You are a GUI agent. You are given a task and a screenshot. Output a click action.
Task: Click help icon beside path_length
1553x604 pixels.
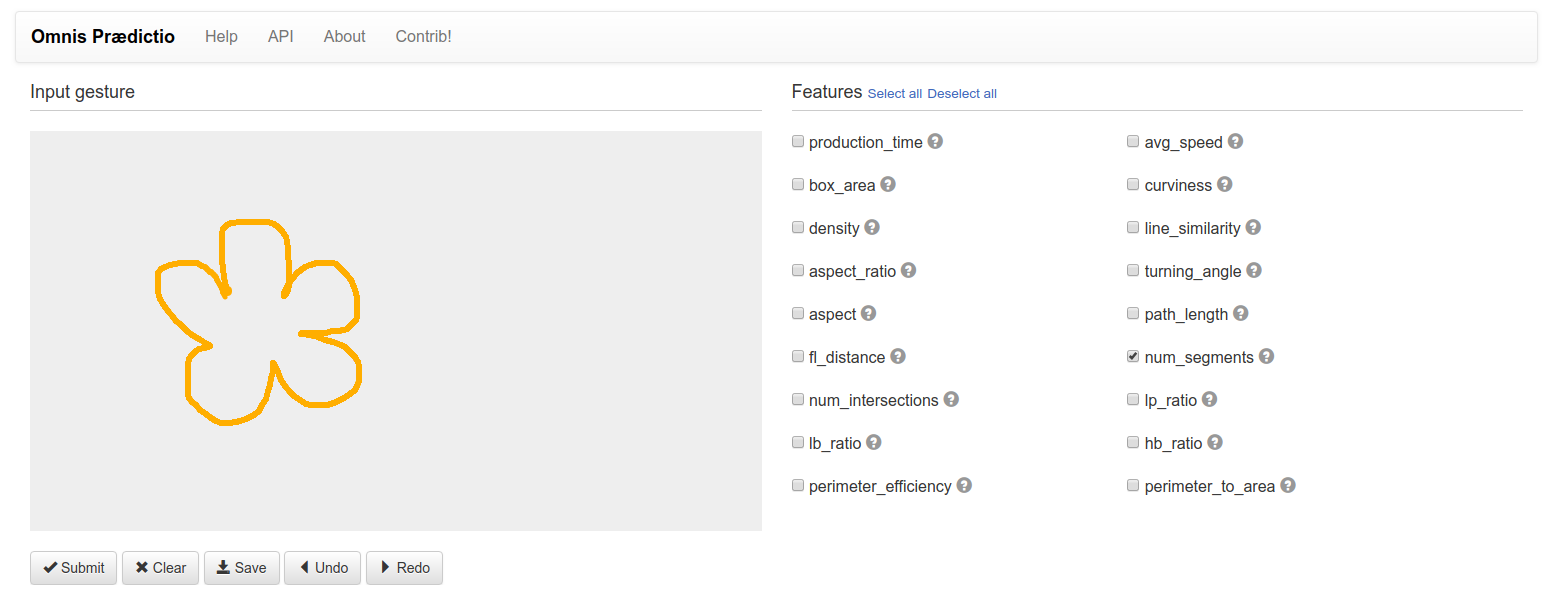tap(1240, 314)
